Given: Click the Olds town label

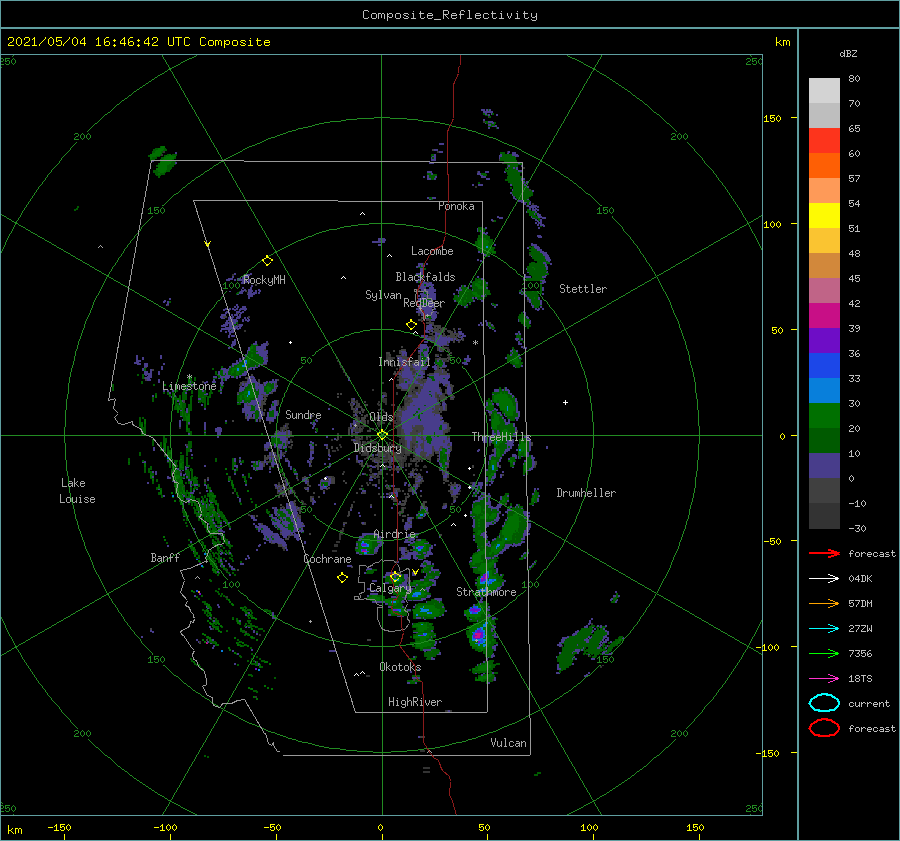Looking at the screenshot, I should click(x=381, y=417).
